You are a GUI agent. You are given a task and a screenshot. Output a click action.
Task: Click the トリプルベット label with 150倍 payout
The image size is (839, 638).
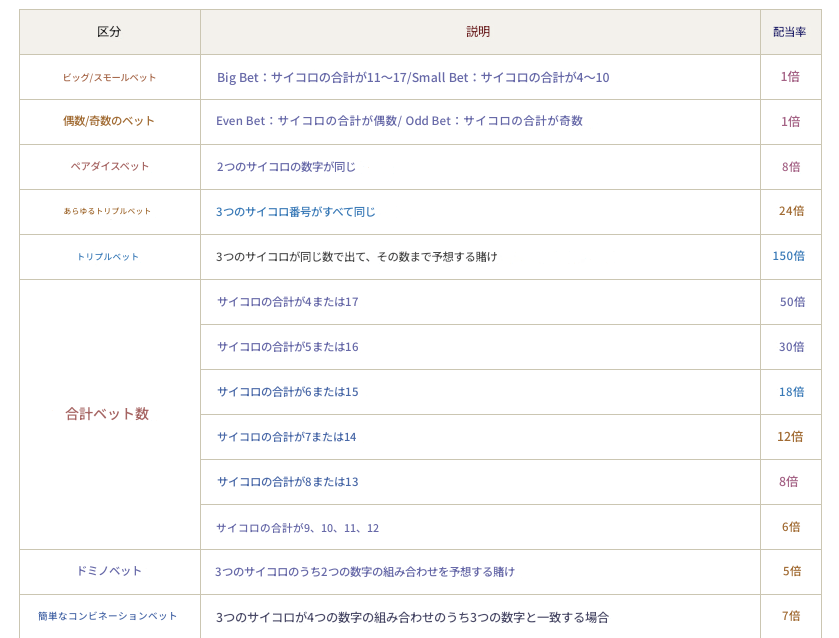[x=108, y=256]
